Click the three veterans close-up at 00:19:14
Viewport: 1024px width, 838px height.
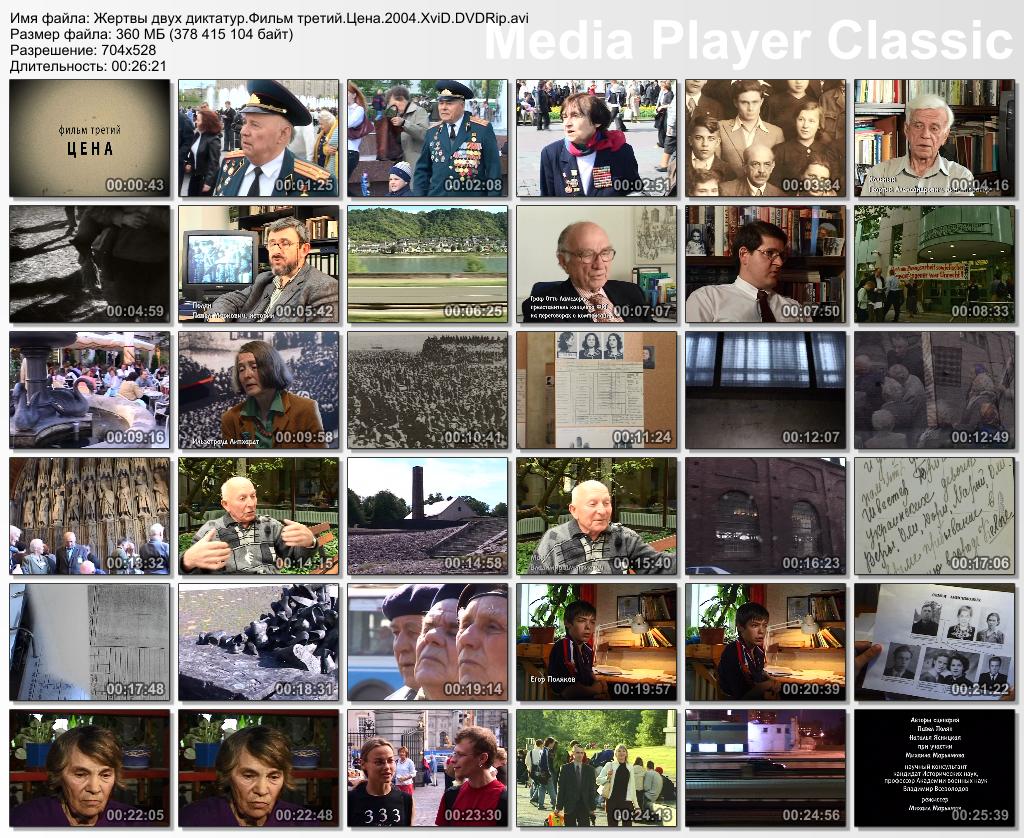tap(427, 642)
